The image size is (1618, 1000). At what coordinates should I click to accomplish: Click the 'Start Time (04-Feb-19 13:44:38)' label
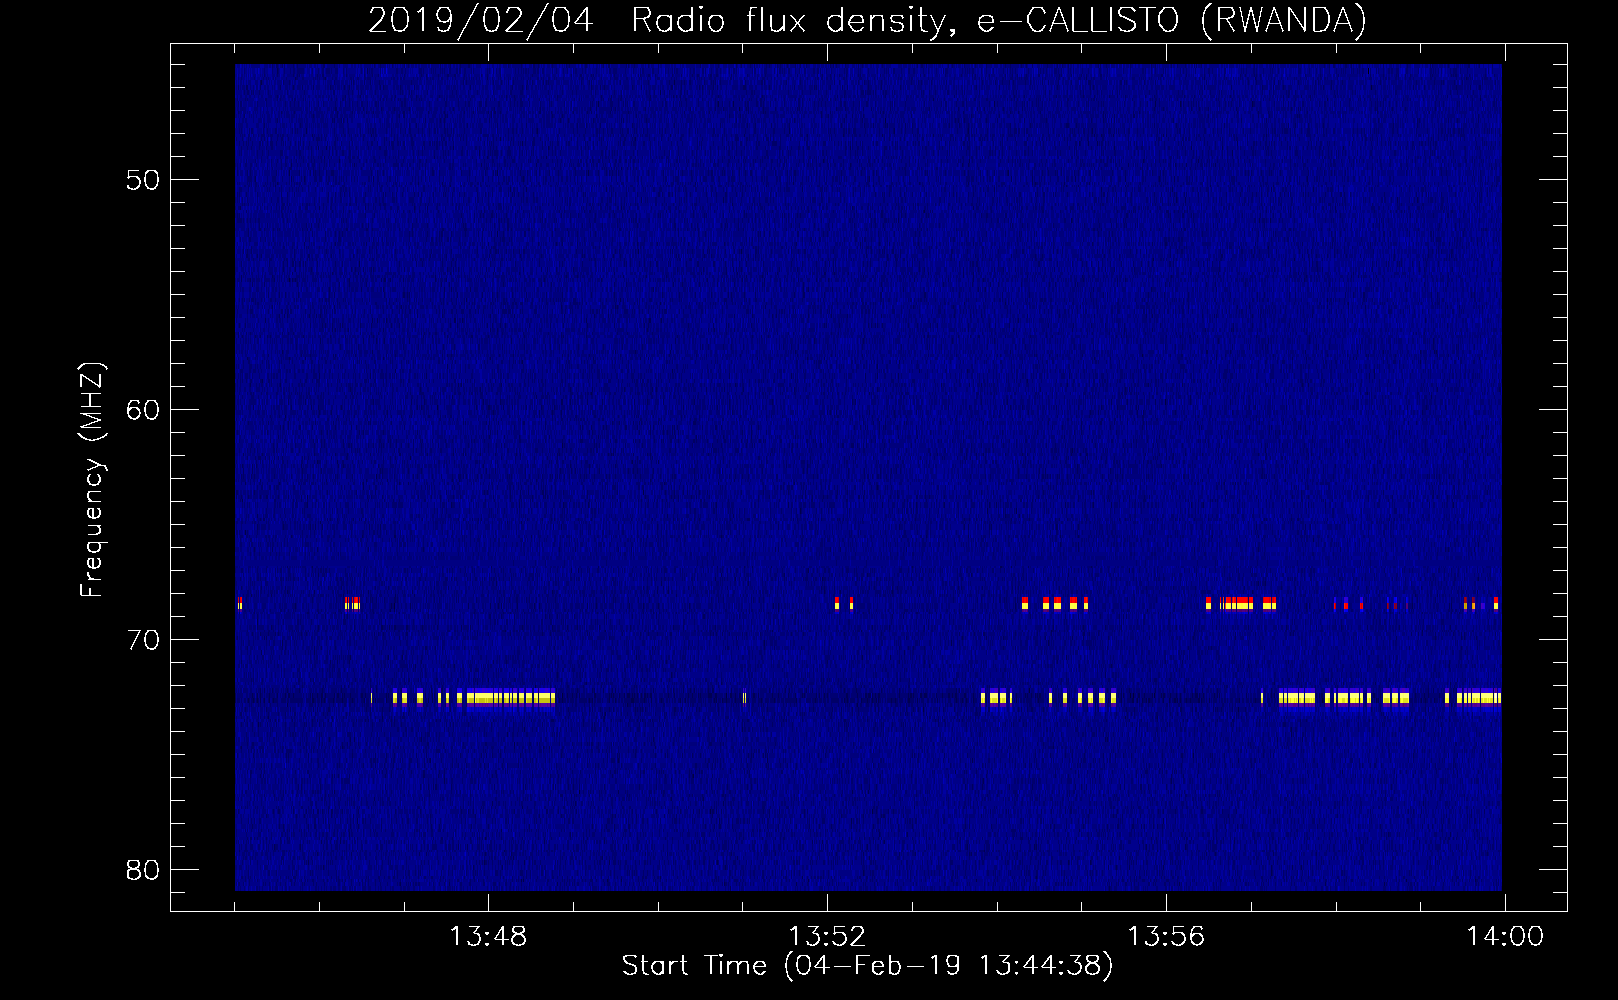pos(867,966)
